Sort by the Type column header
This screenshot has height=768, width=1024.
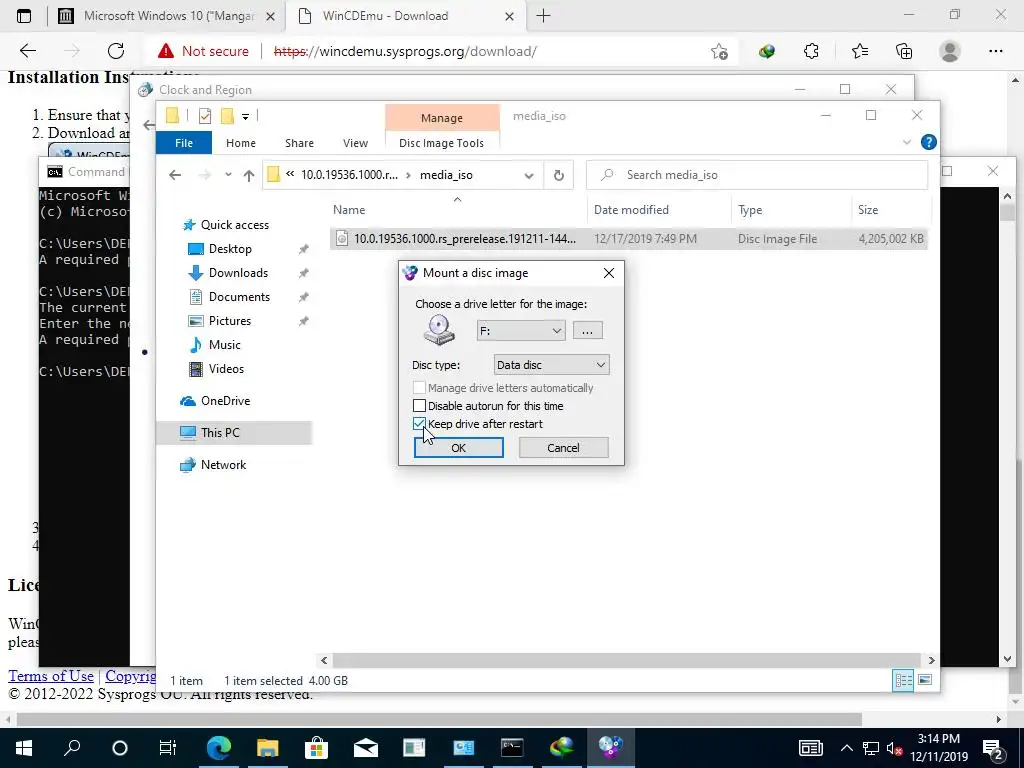point(750,210)
